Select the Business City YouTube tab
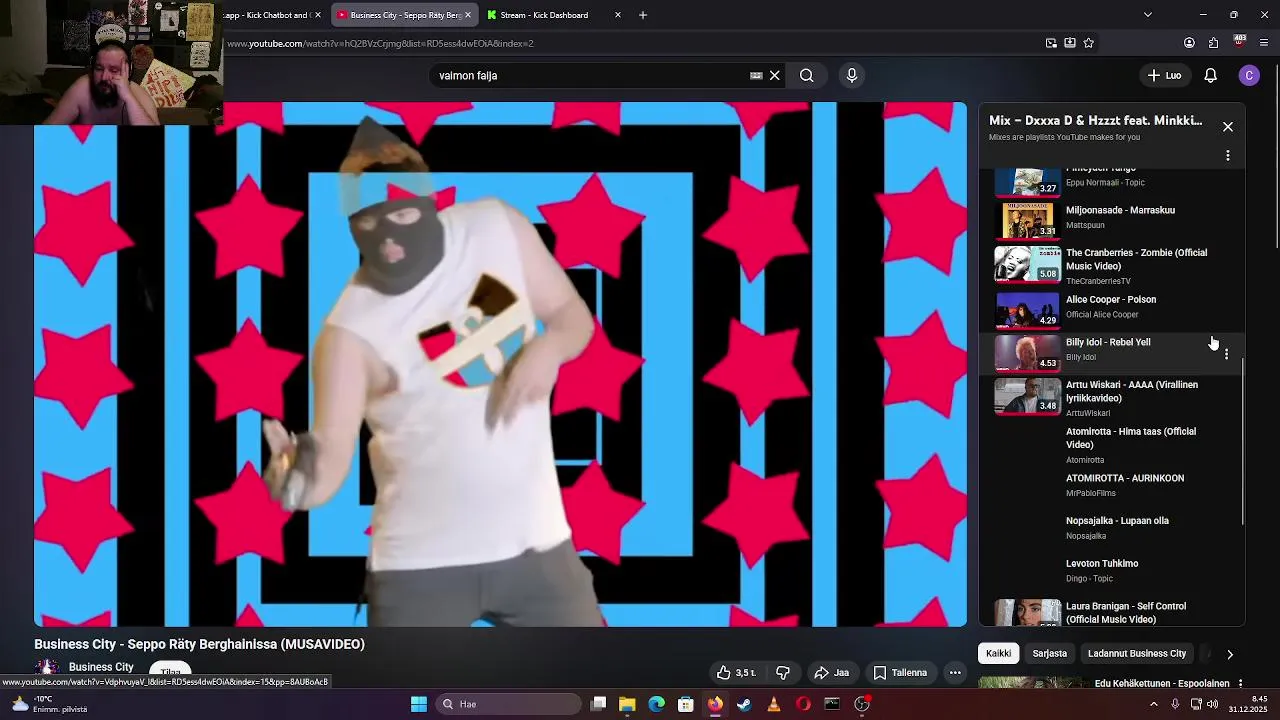Screen dimensions: 1280x720 pyautogui.click(x=405, y=15)
